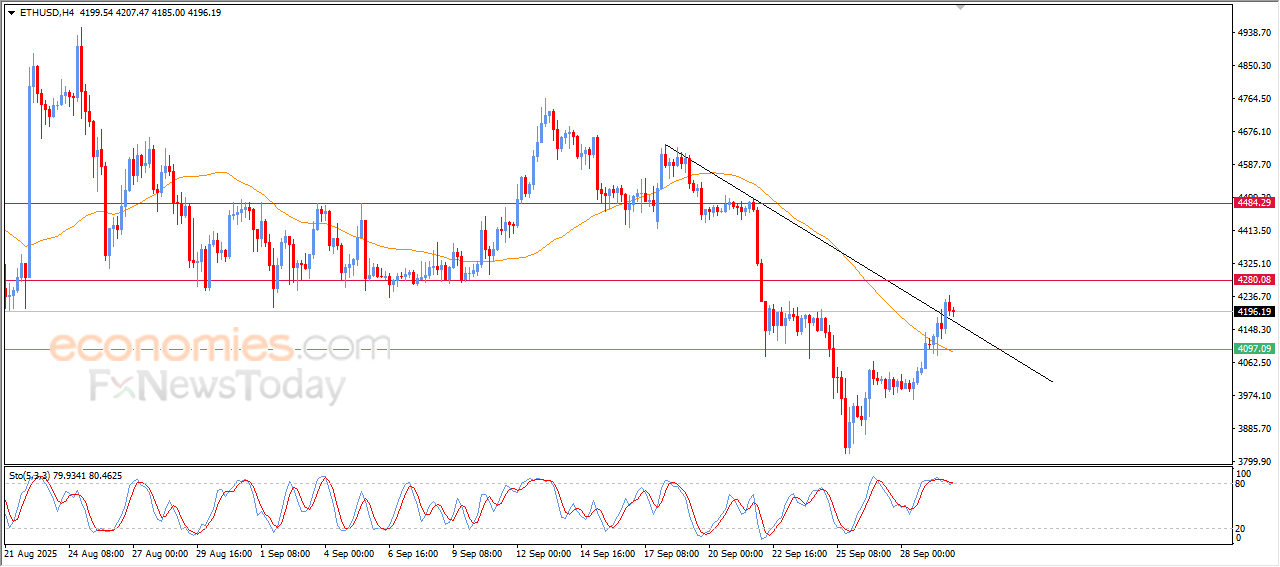Image resolution: width=1280 pixels, height=567 pixels.
Task: Click the ETHUSD,H4 symbol label
Action: point(46,13)
